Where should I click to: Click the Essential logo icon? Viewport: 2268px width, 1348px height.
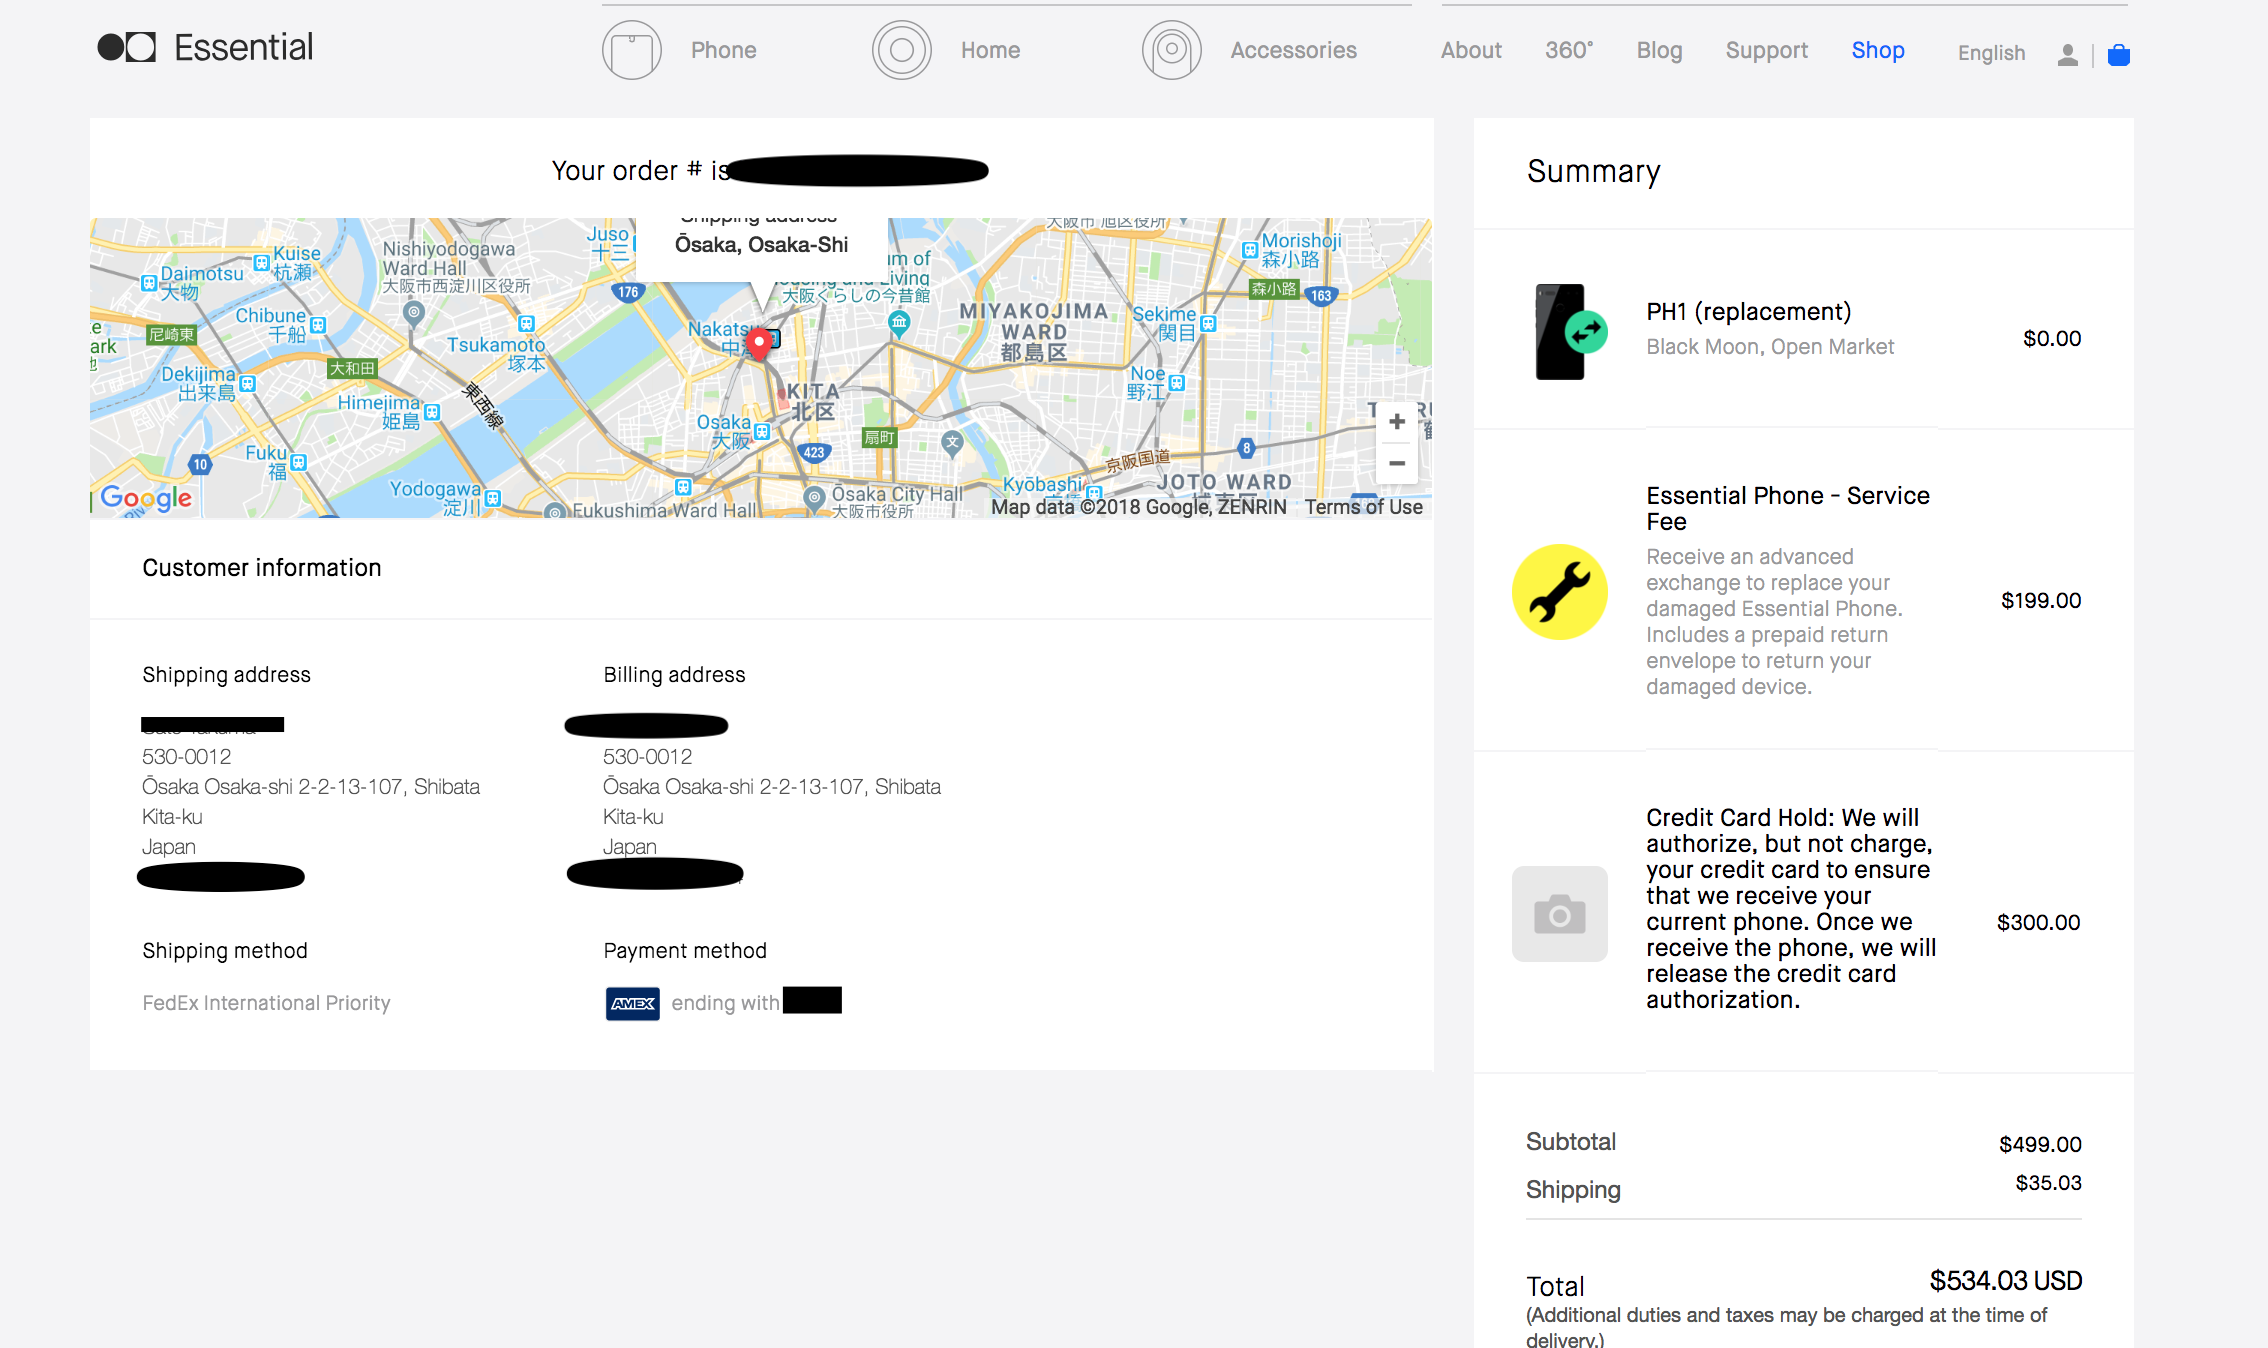pyautogui.click(x=127, y=47)
